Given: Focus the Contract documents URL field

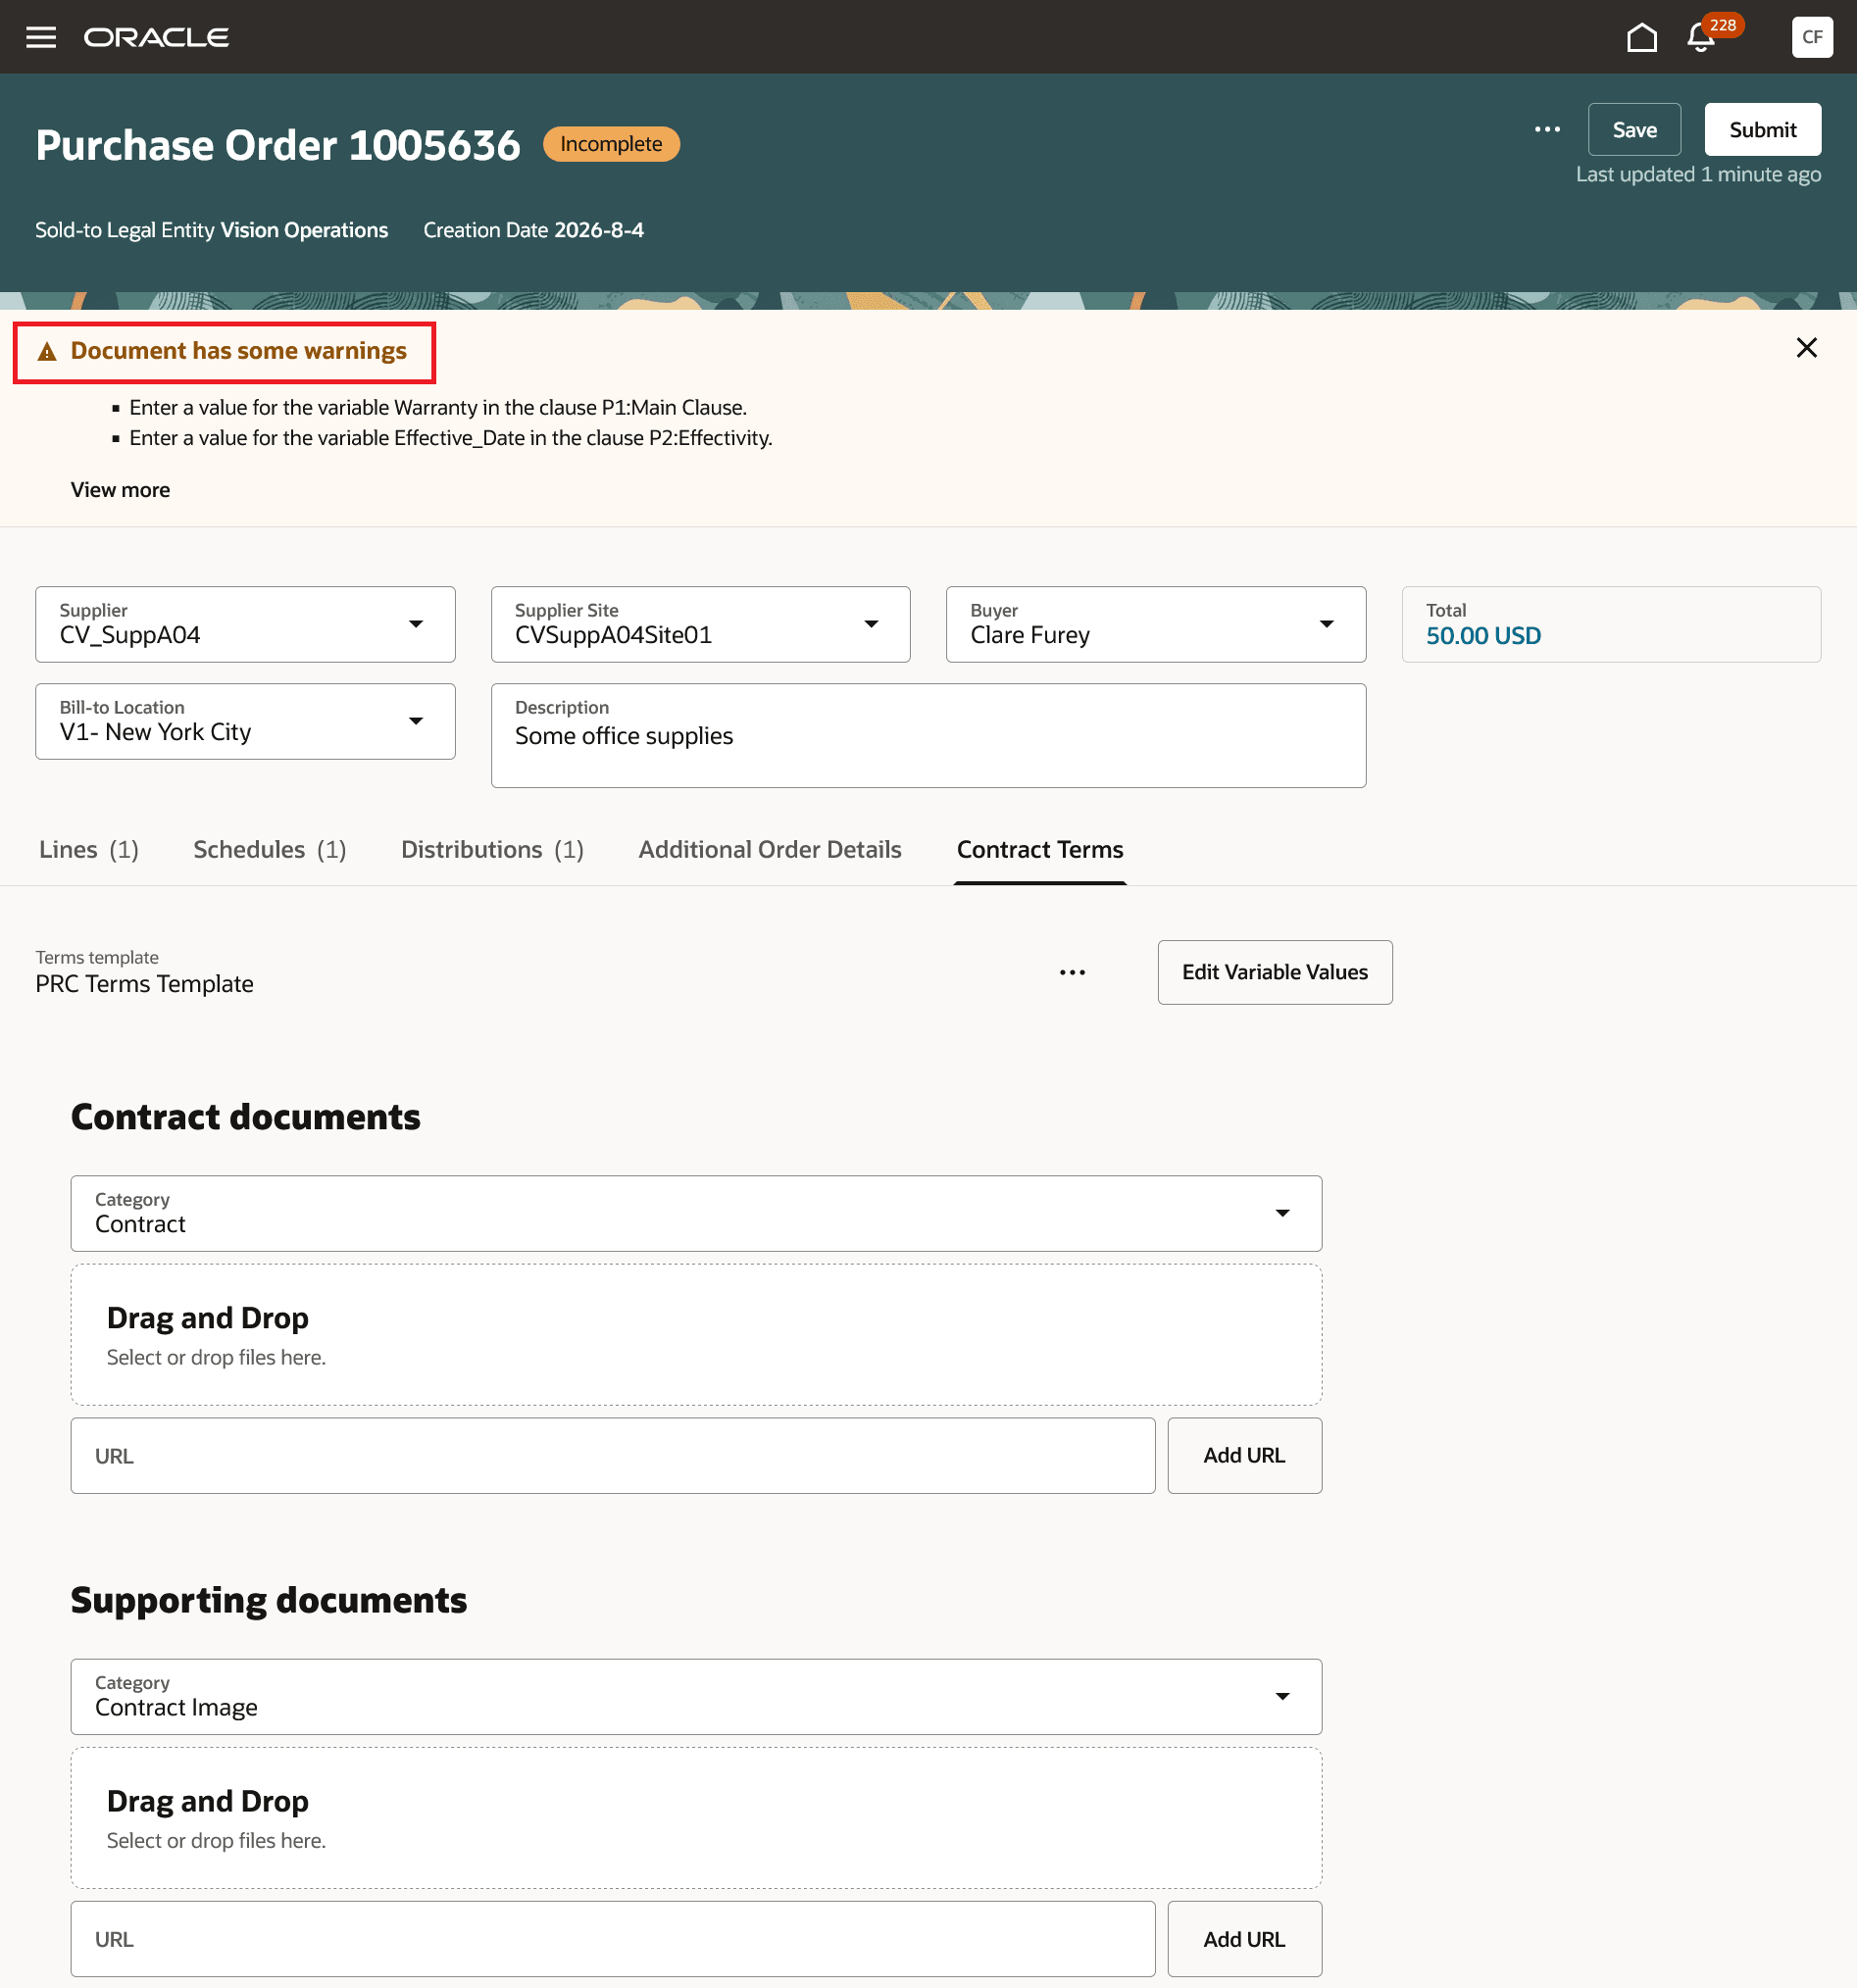Looking at the screenshot, I should pyautogui.click(x=613, y=1456).
